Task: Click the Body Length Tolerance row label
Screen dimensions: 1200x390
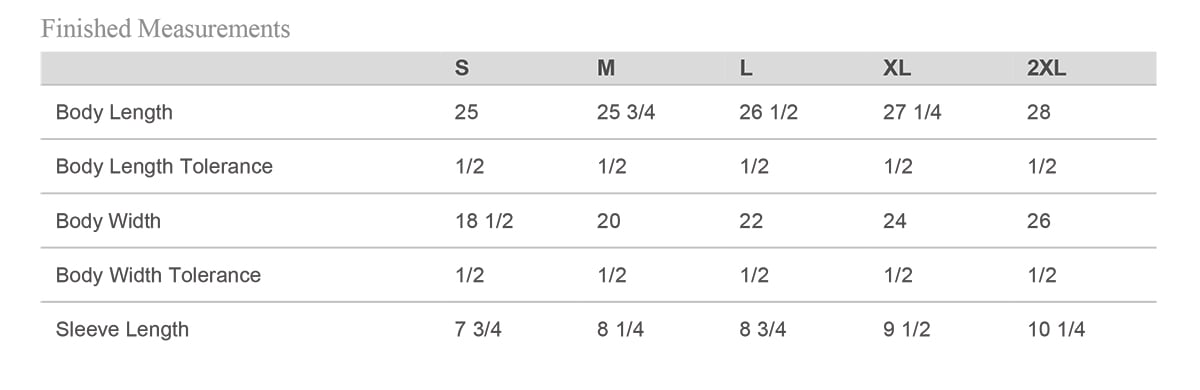Action: 164,167
